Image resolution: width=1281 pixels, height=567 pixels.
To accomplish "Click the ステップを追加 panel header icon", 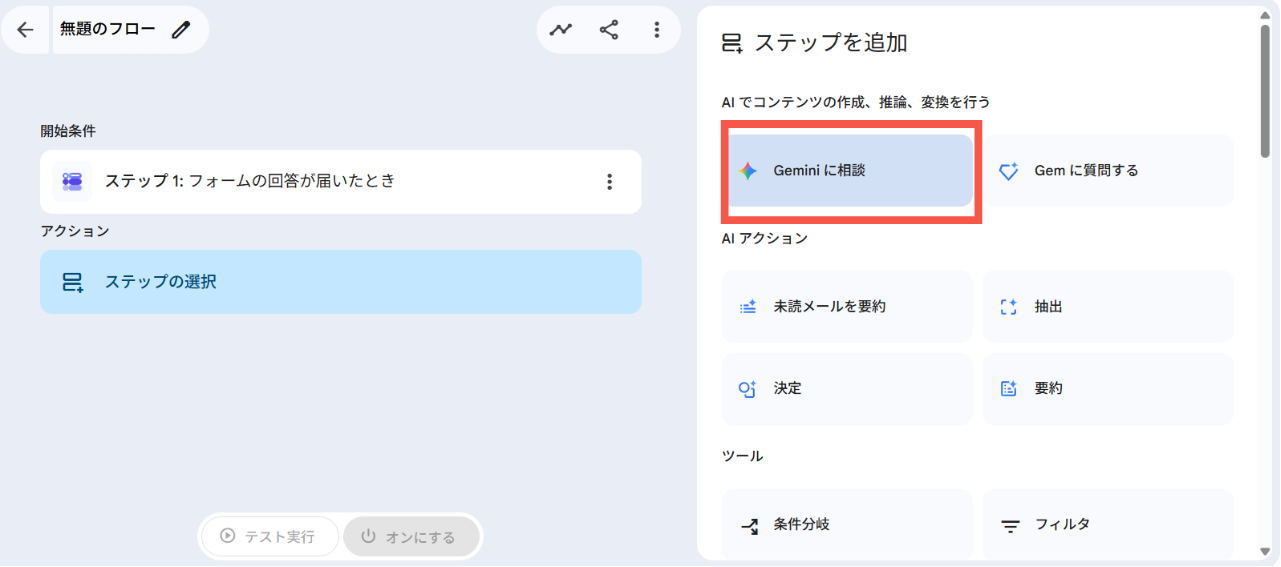I will click(732, 43).
